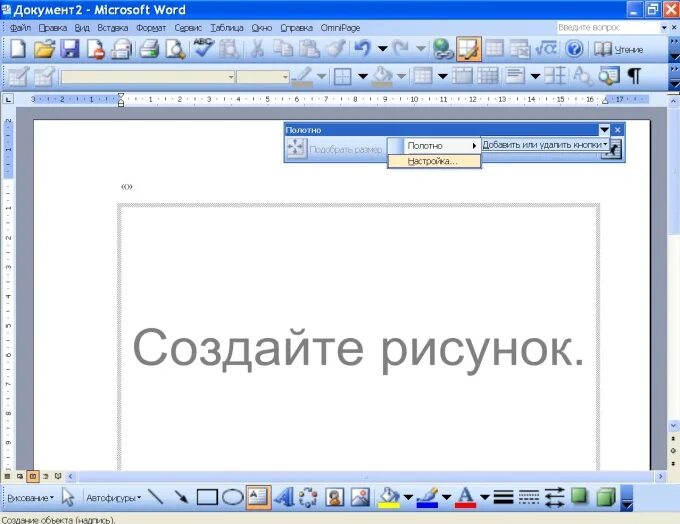The height and width of the screenshot is (524, 680).
Task: Click Добавить или удалить кнопки dropdown
Action: coord(546,145)
